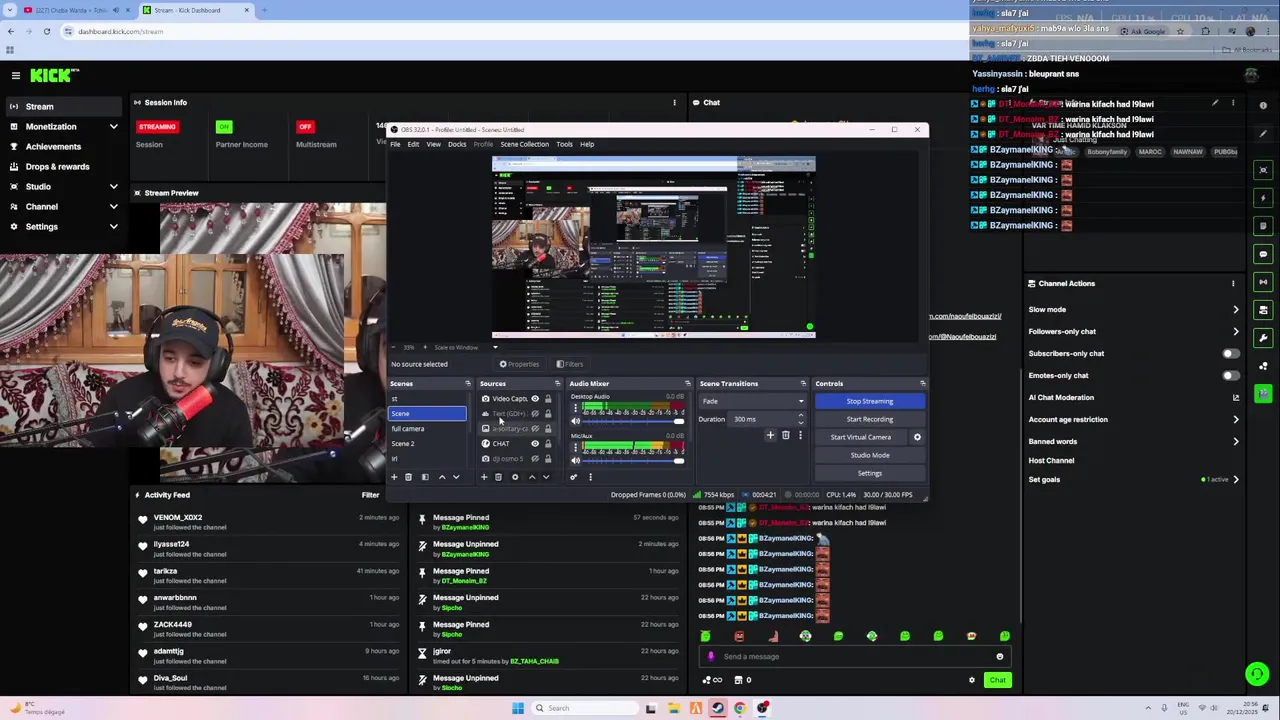Delete scene transition with trash icon

tap(785, 435)
